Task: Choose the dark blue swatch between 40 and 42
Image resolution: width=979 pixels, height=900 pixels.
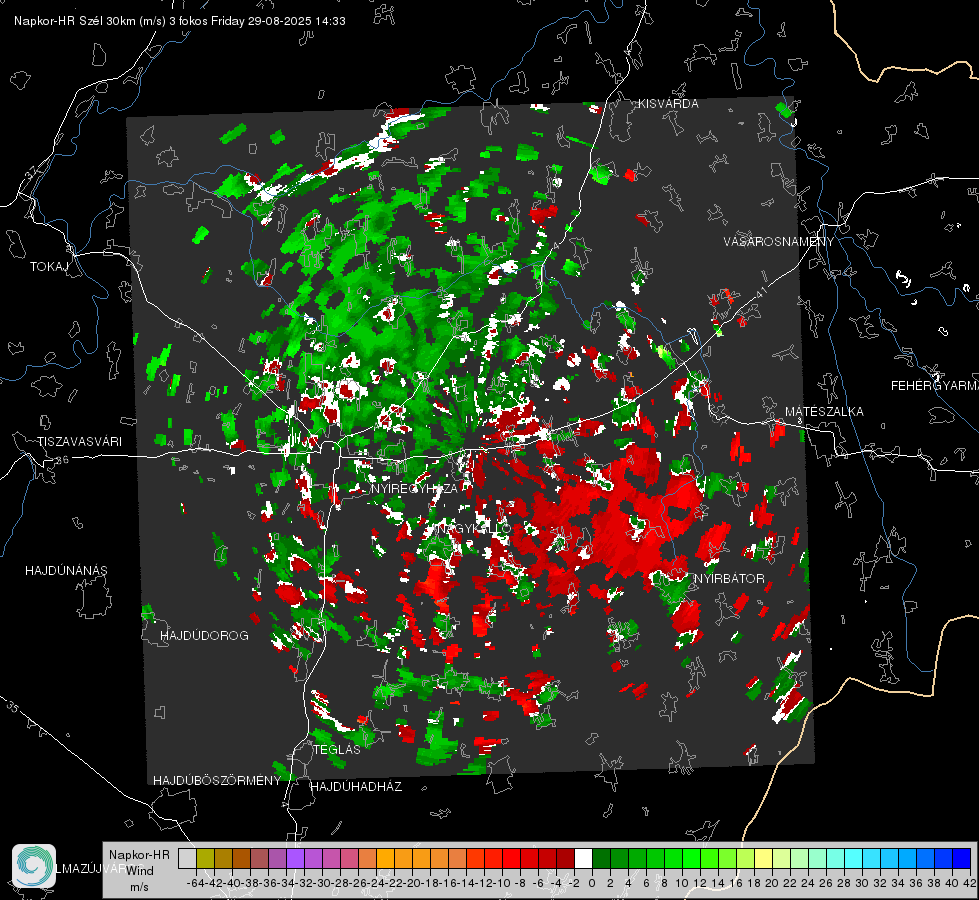Action: [962, 858]
